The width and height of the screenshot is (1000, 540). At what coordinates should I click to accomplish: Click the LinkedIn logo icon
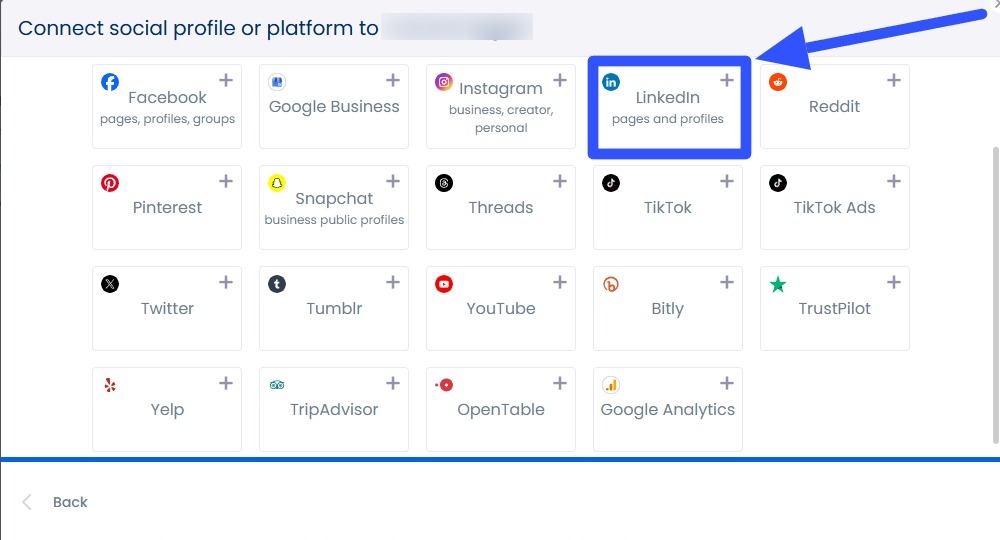coord(611,82)
